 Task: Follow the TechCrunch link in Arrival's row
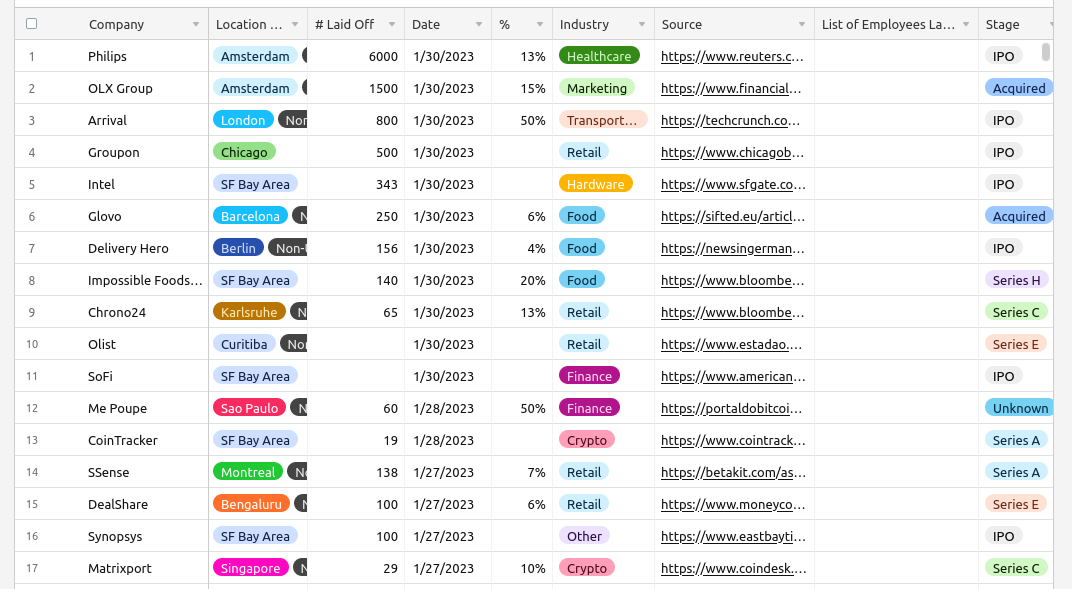pos(730,120)
